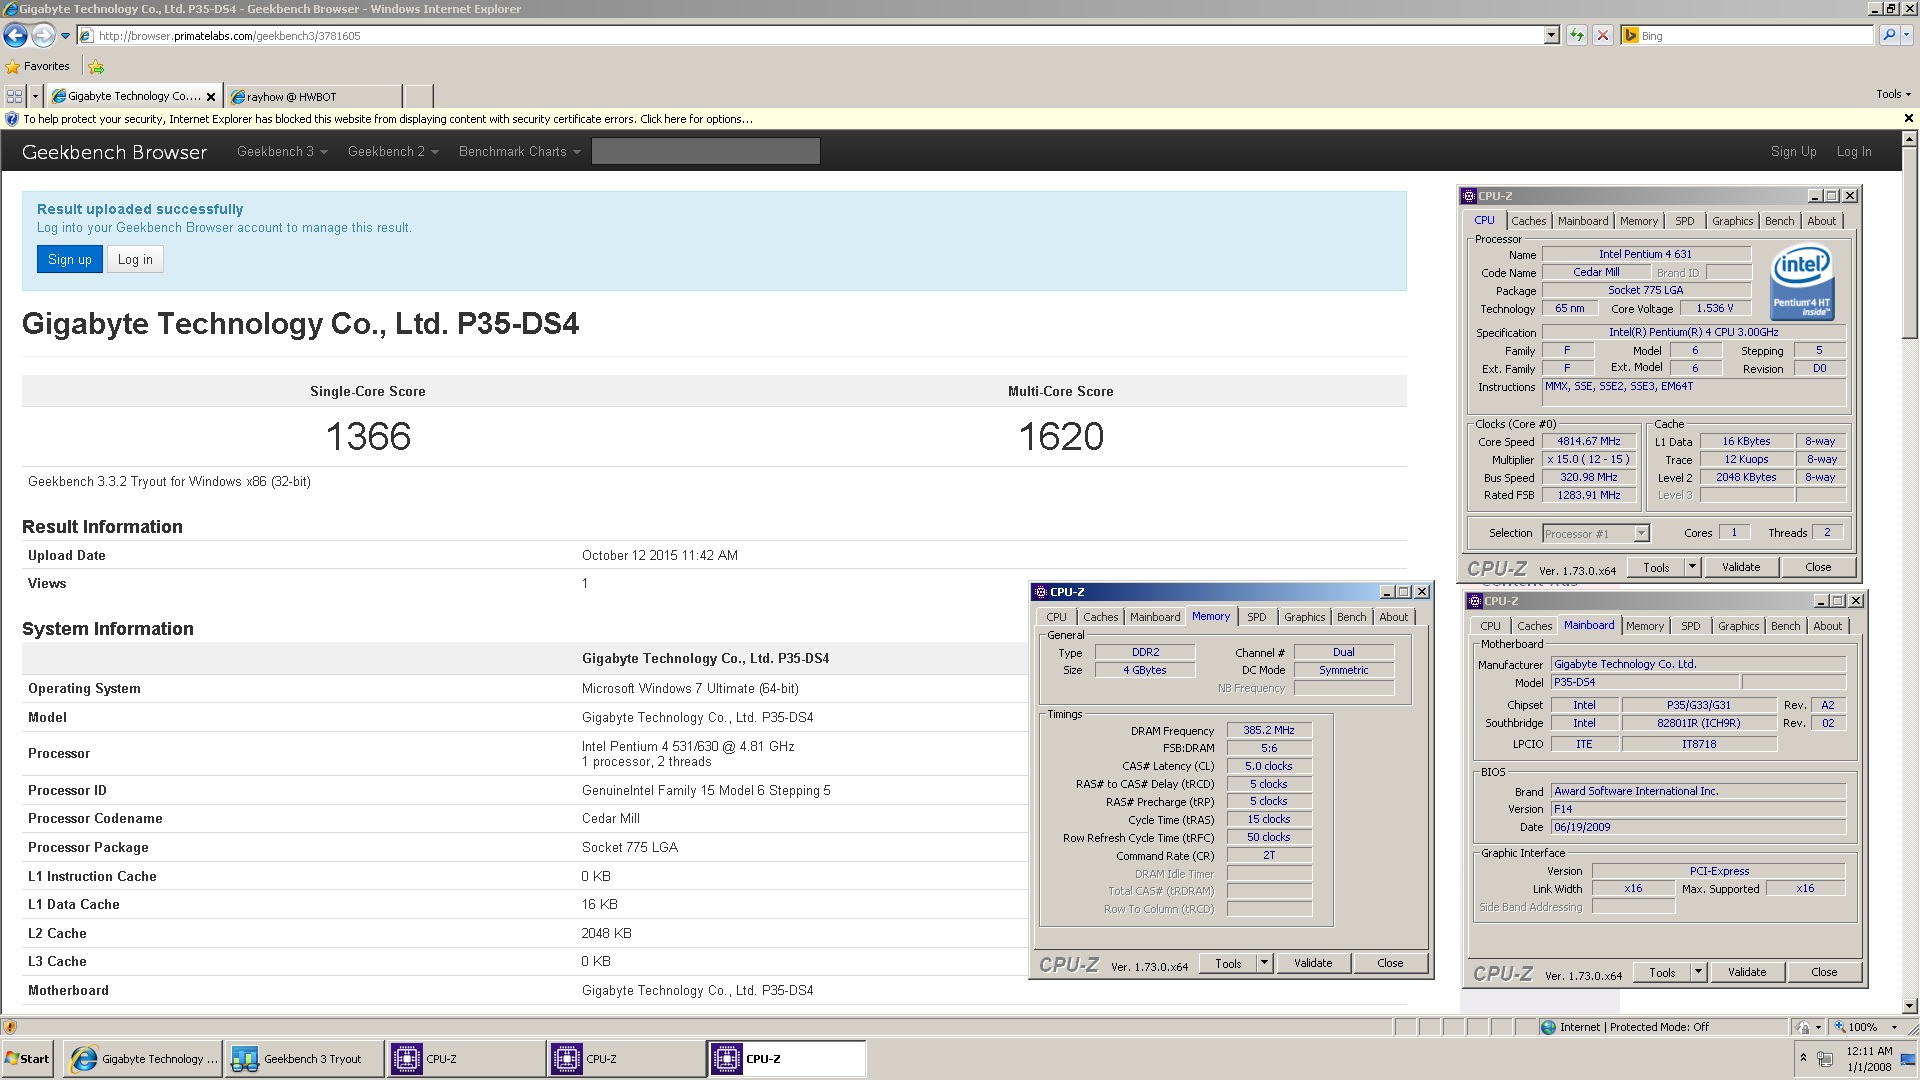The height and width of the screenshot is (1080, 1920).
Task: Select third active CPU-Z taskbar item
Action: pyautogui.click(x=787, y=1058)
